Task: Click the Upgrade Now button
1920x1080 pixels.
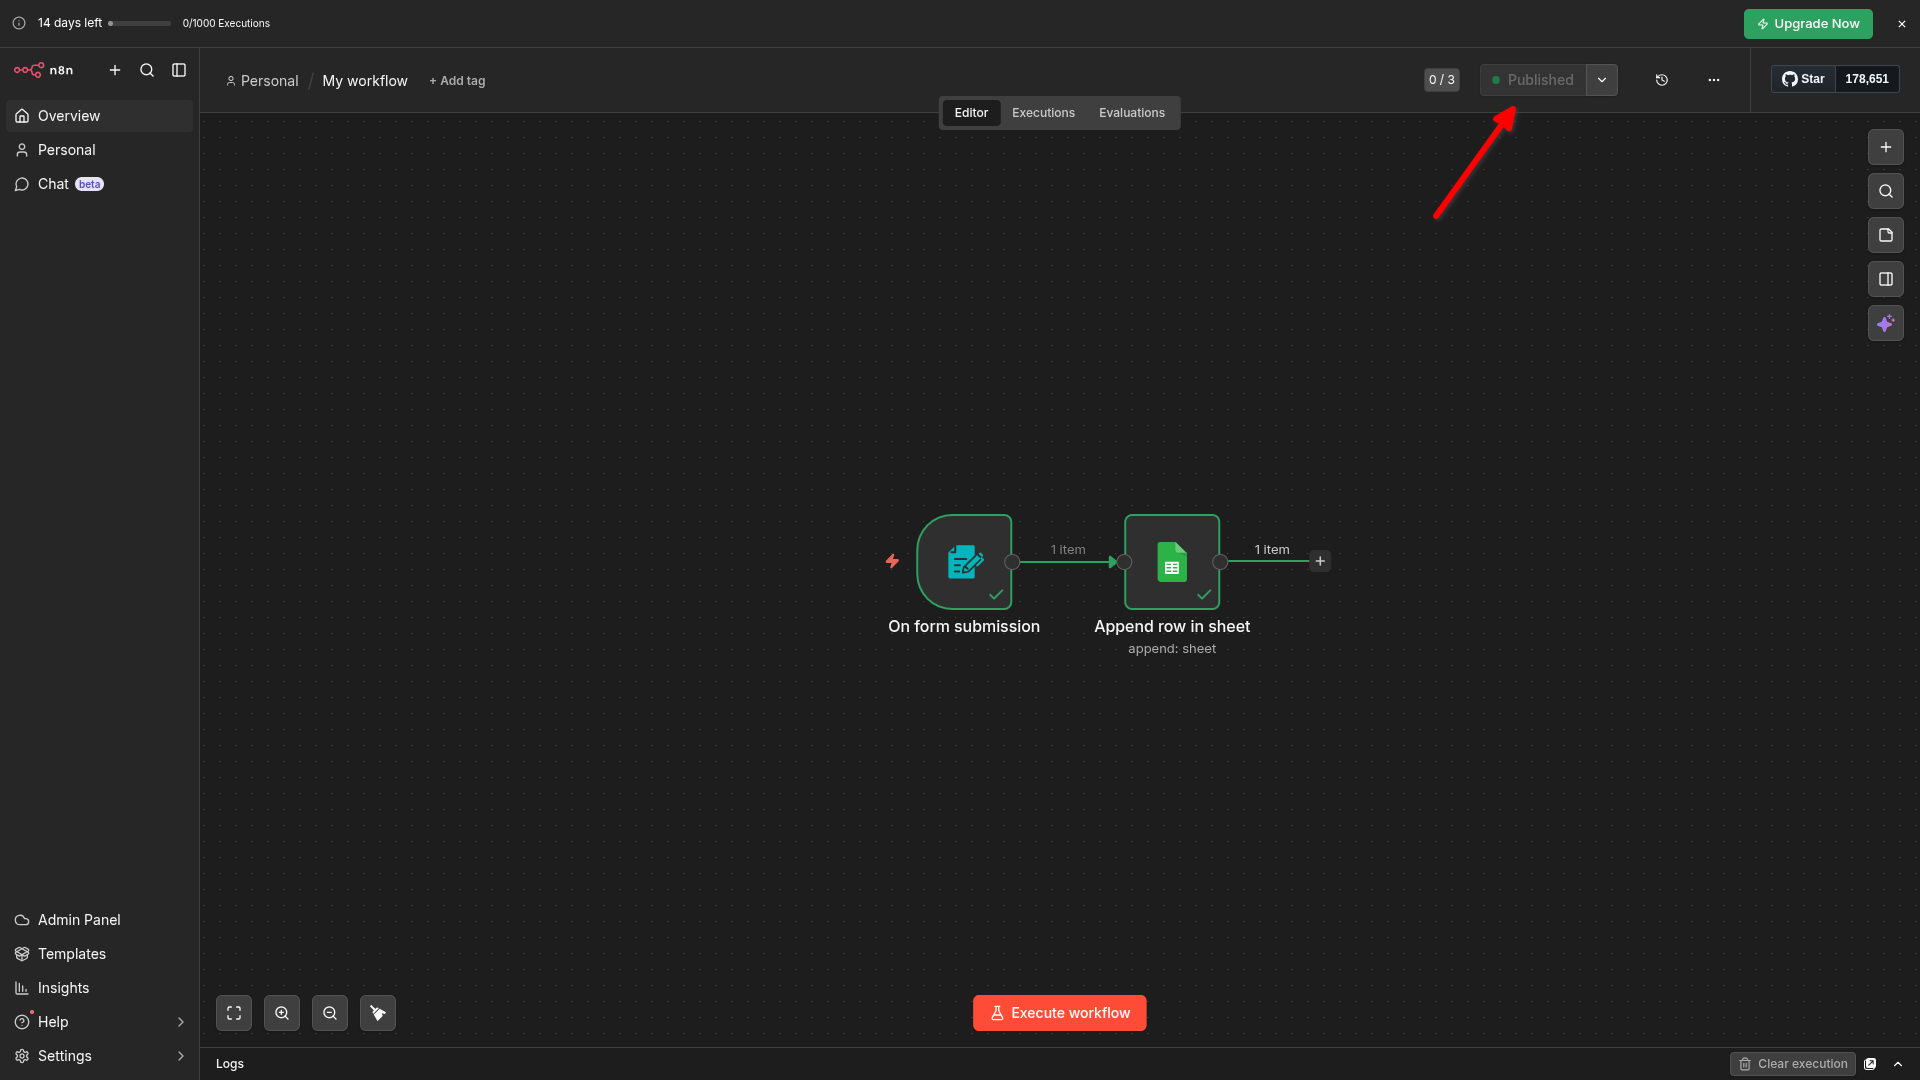Action: tap(1807, 24)
